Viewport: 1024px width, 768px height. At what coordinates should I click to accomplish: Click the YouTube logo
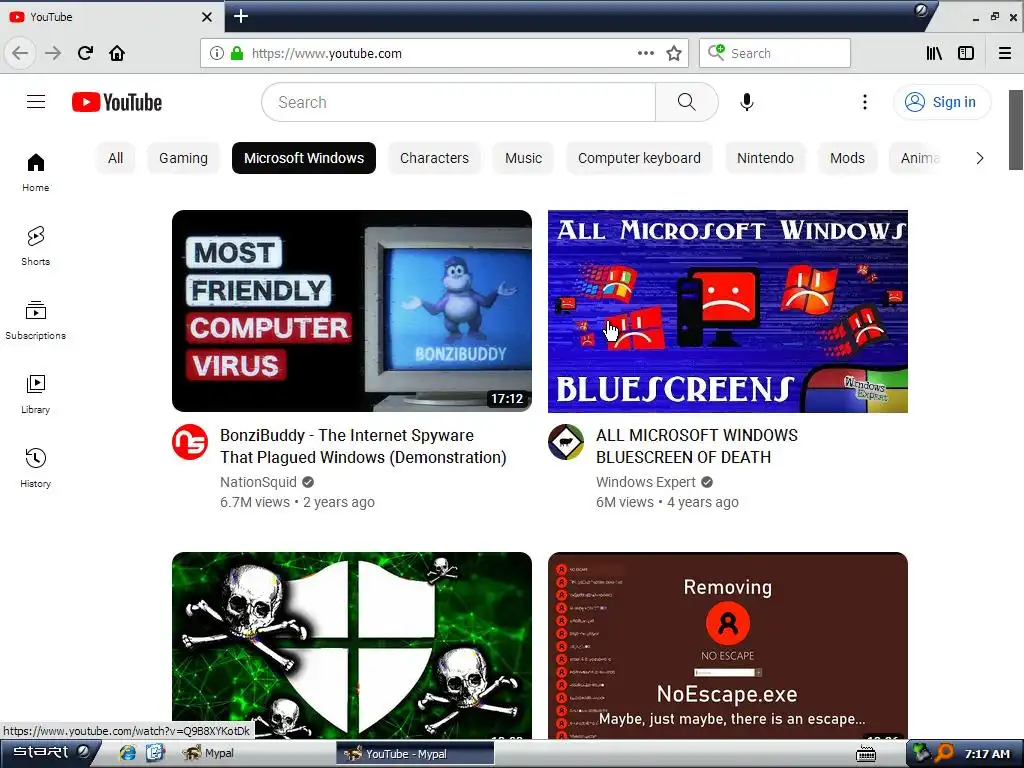tap(117, 102)
